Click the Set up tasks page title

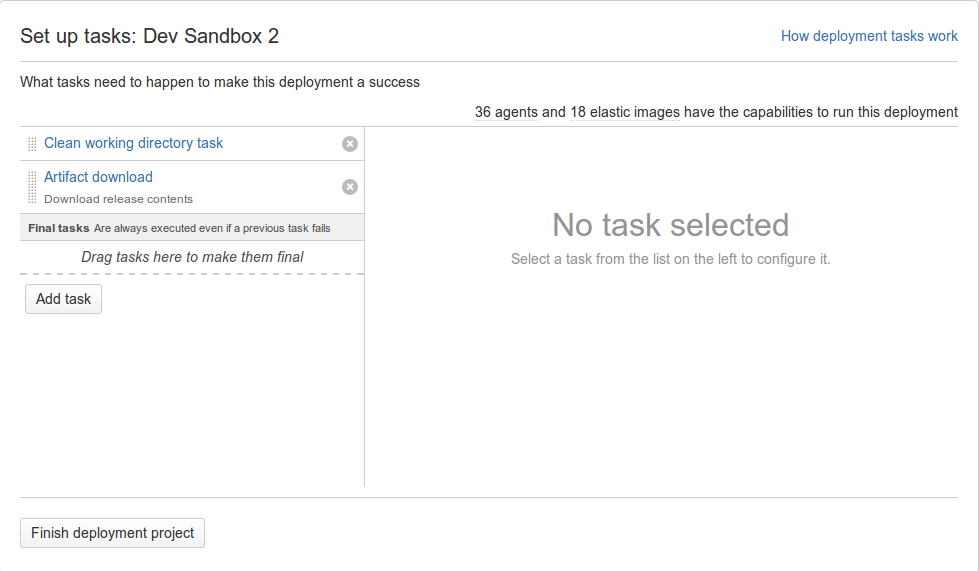tap(149, 36)
